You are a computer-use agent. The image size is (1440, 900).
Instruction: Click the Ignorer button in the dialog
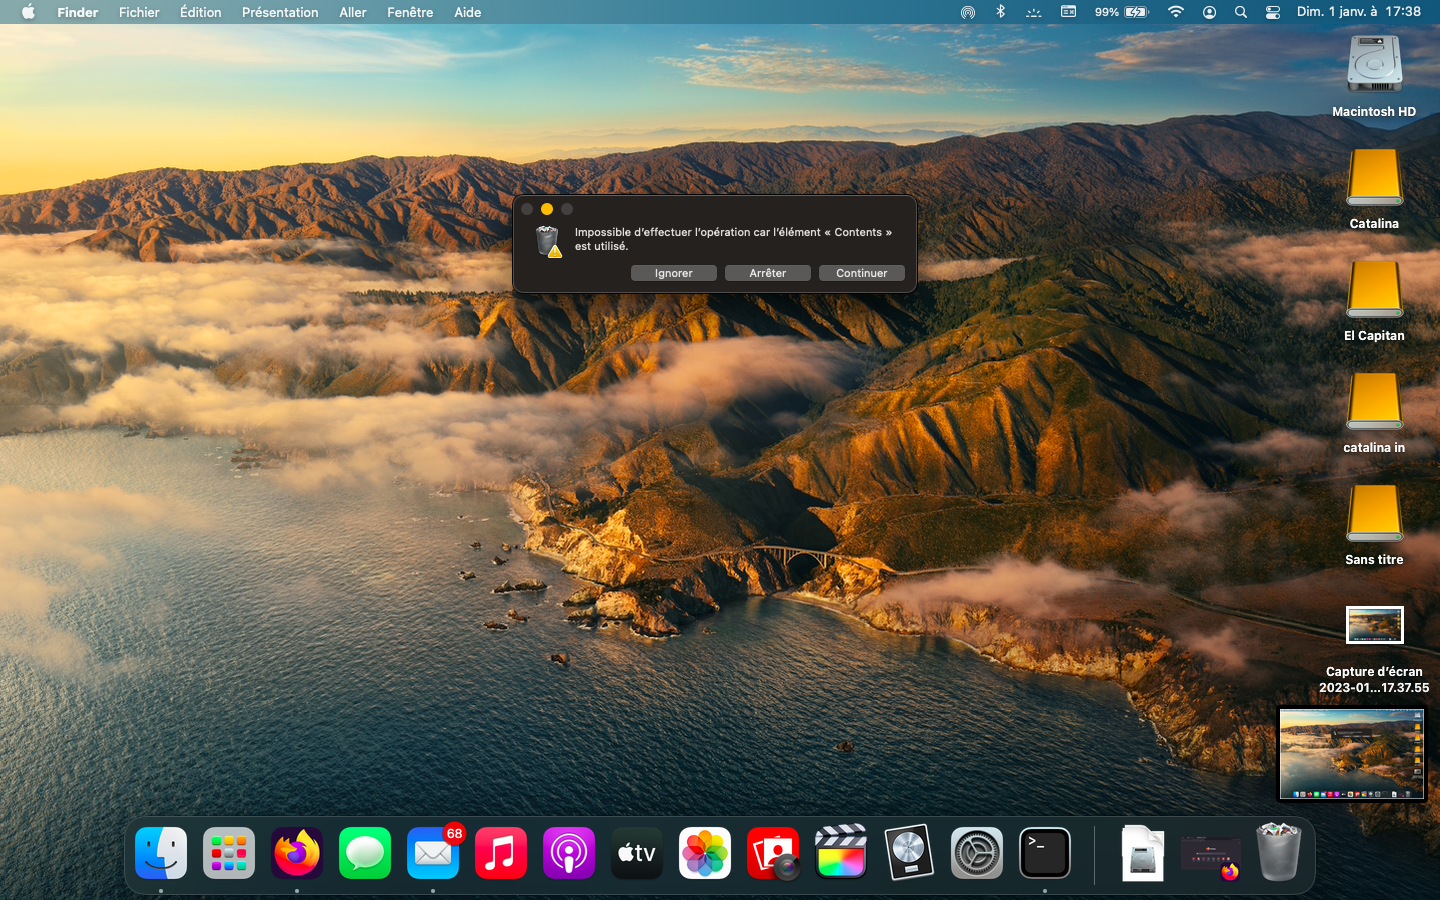coord(673,273)
